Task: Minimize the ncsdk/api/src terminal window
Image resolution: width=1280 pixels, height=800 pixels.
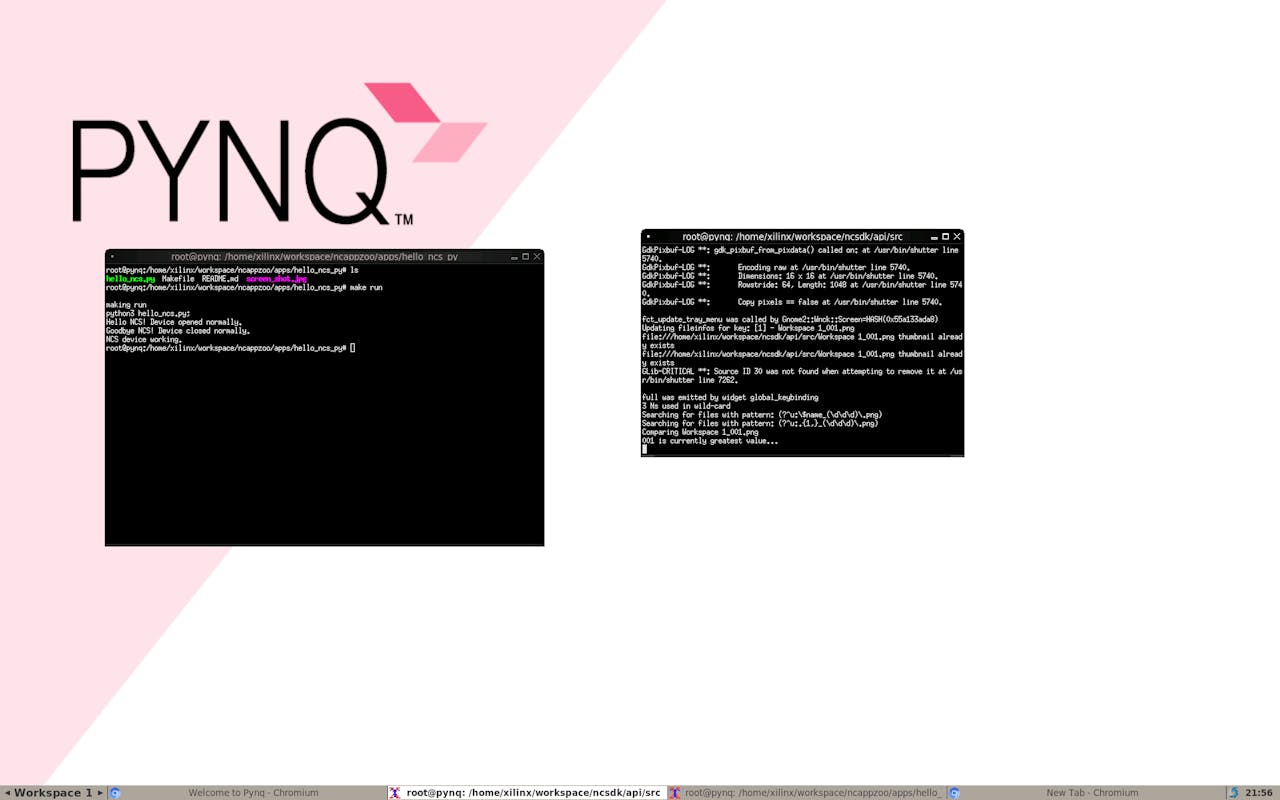Action: coord(934,237)
